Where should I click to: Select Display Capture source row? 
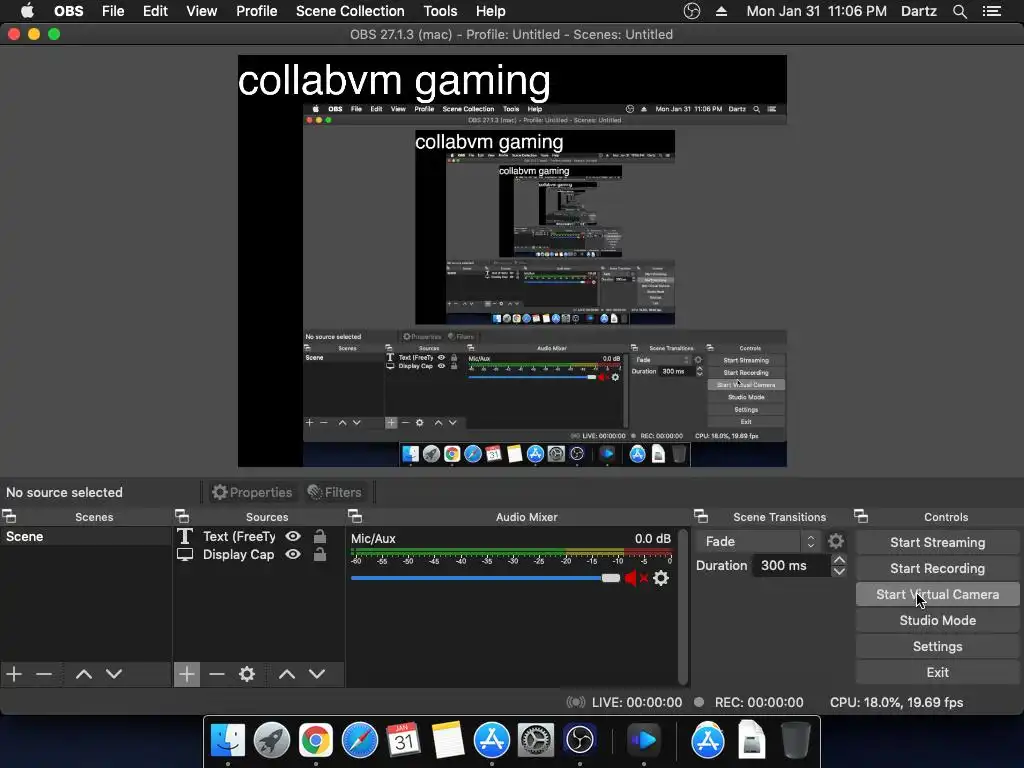[x=259, y=554]
